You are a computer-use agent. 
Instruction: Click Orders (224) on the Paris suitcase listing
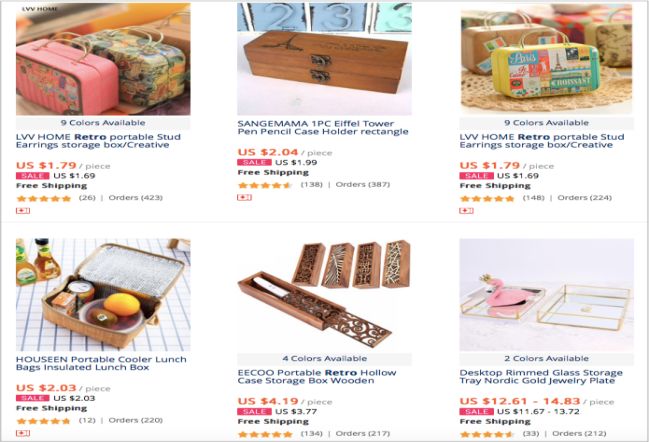584,198
